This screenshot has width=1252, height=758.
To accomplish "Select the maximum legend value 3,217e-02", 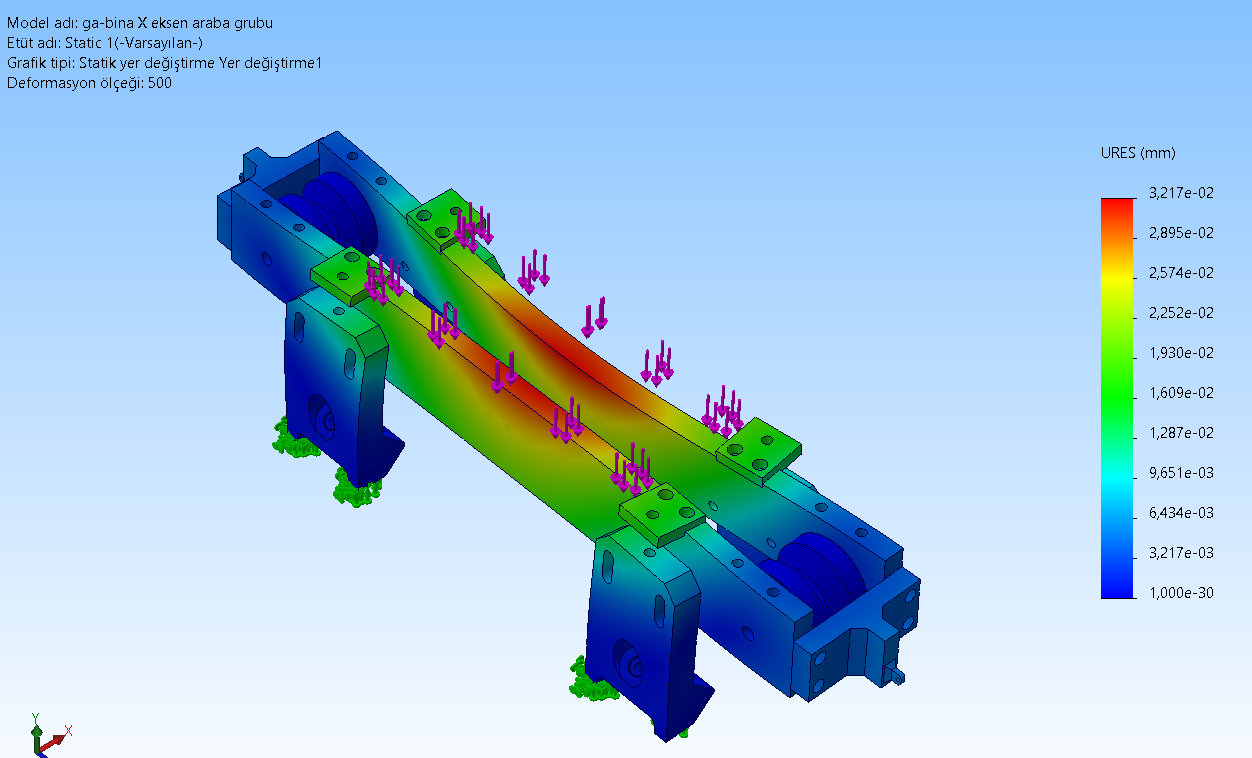I will tap(1182, 193).
